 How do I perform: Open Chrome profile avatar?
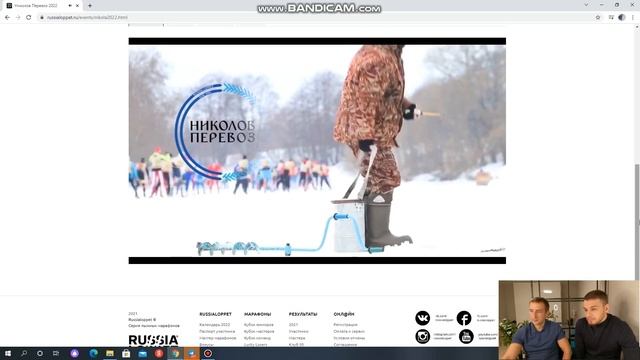pos(622,17)
